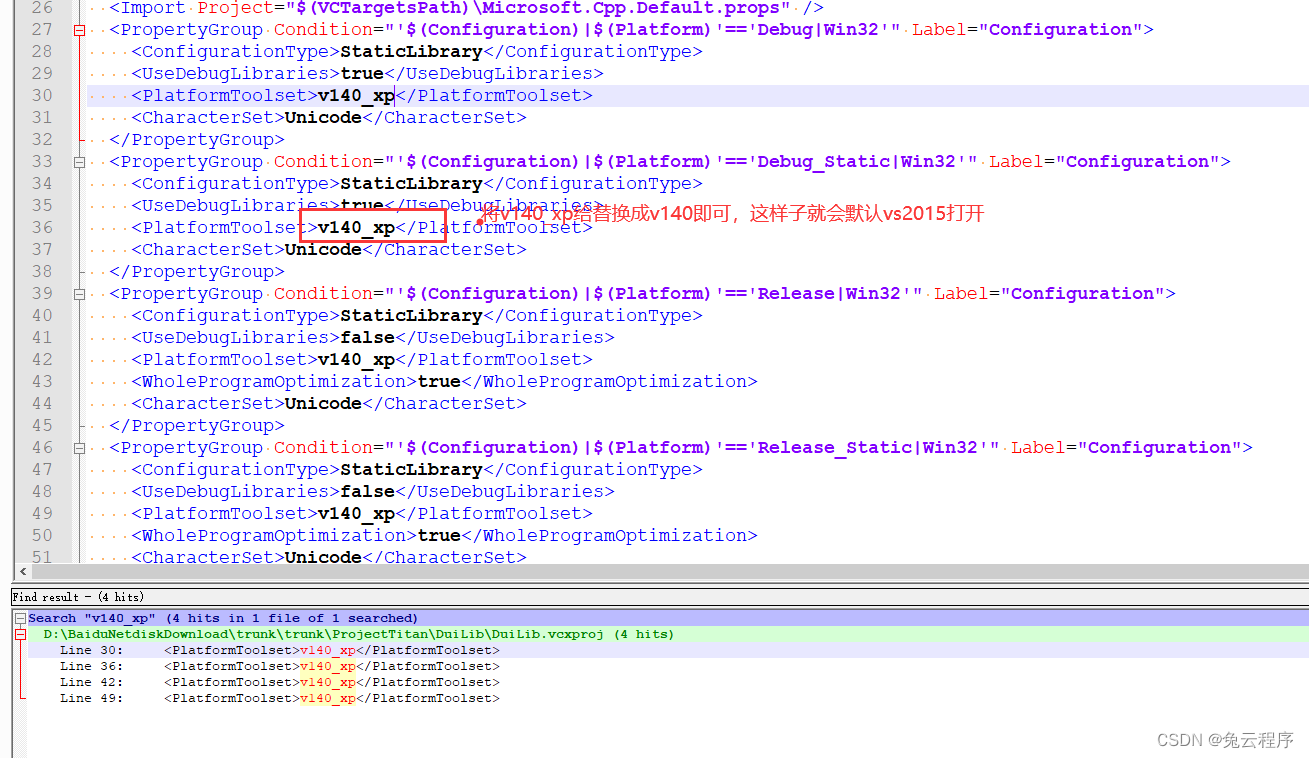The image size is (1309, 758).
Task: Click line number 43 in the margin
Action: click(41, 382)
